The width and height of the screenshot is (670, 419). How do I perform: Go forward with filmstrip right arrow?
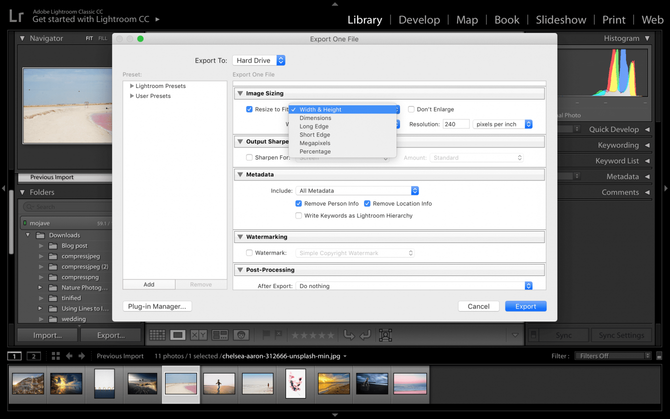tap(82, 356)
